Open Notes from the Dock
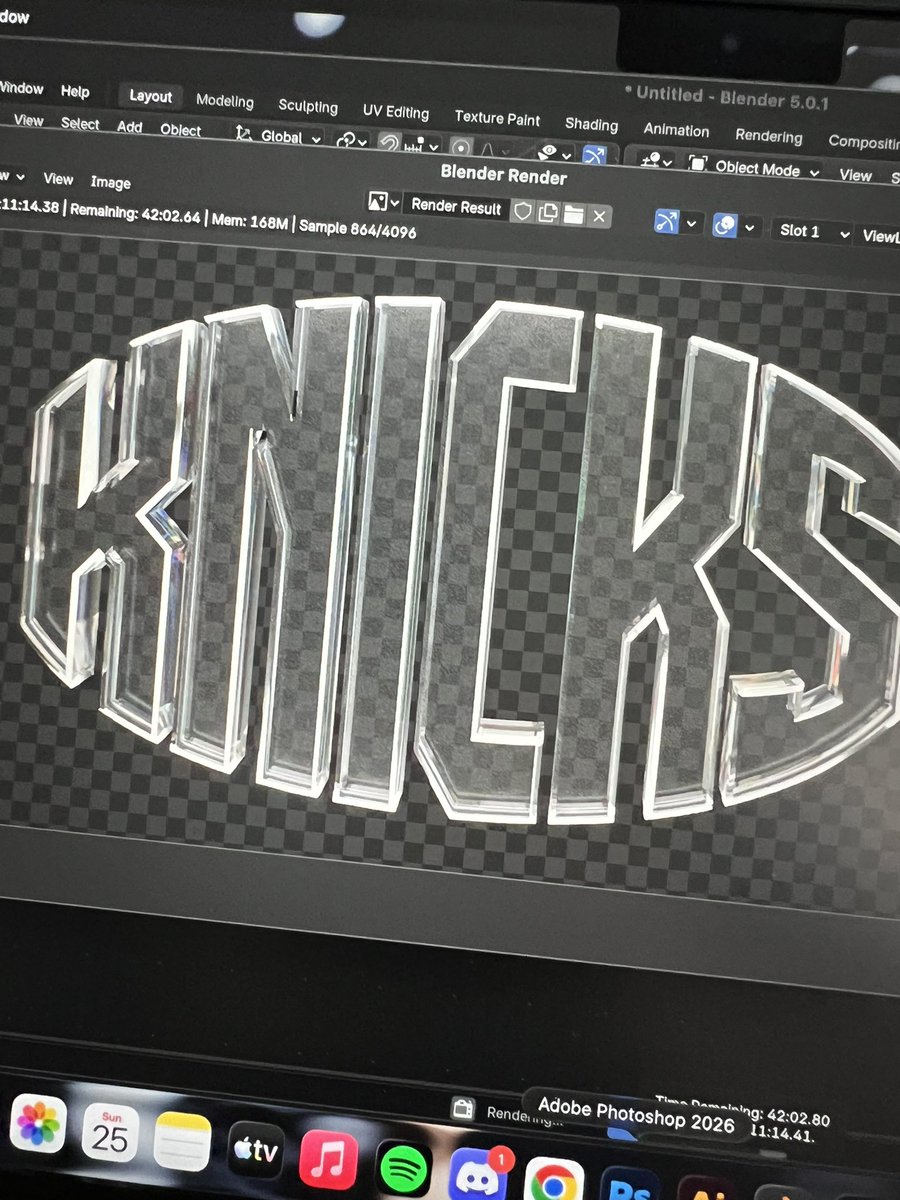This screenshot has width=900, height=1200. pyautogui.click(x=182, y=1142)
